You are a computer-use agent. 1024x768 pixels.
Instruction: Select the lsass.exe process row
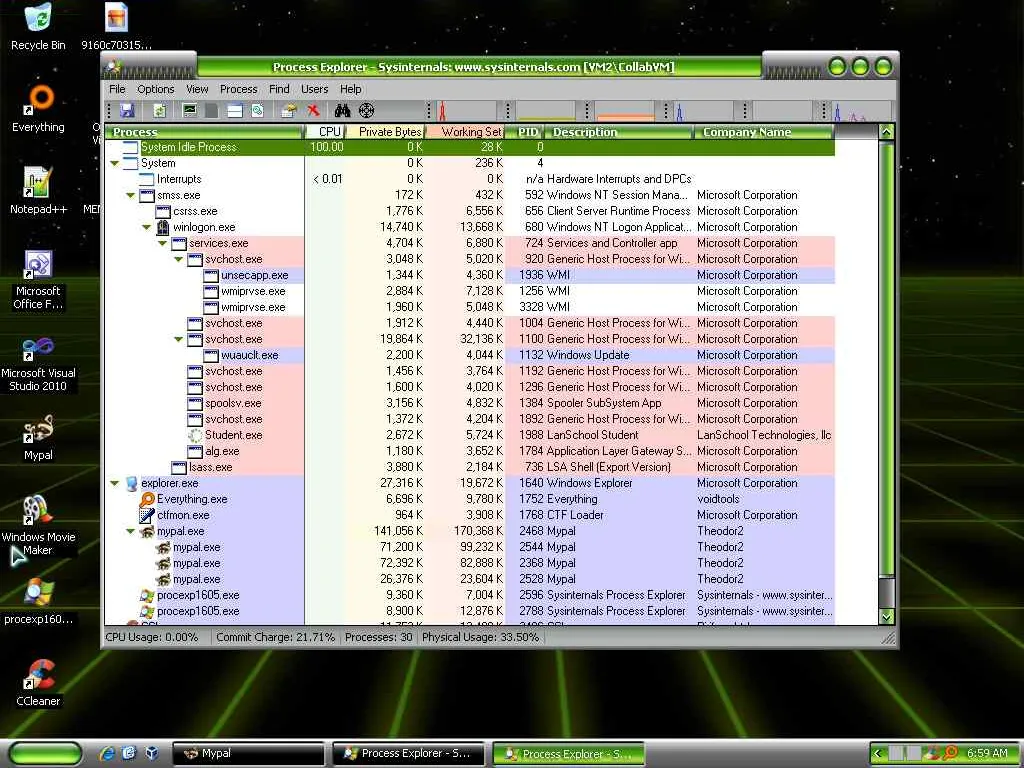pos(470,467)
